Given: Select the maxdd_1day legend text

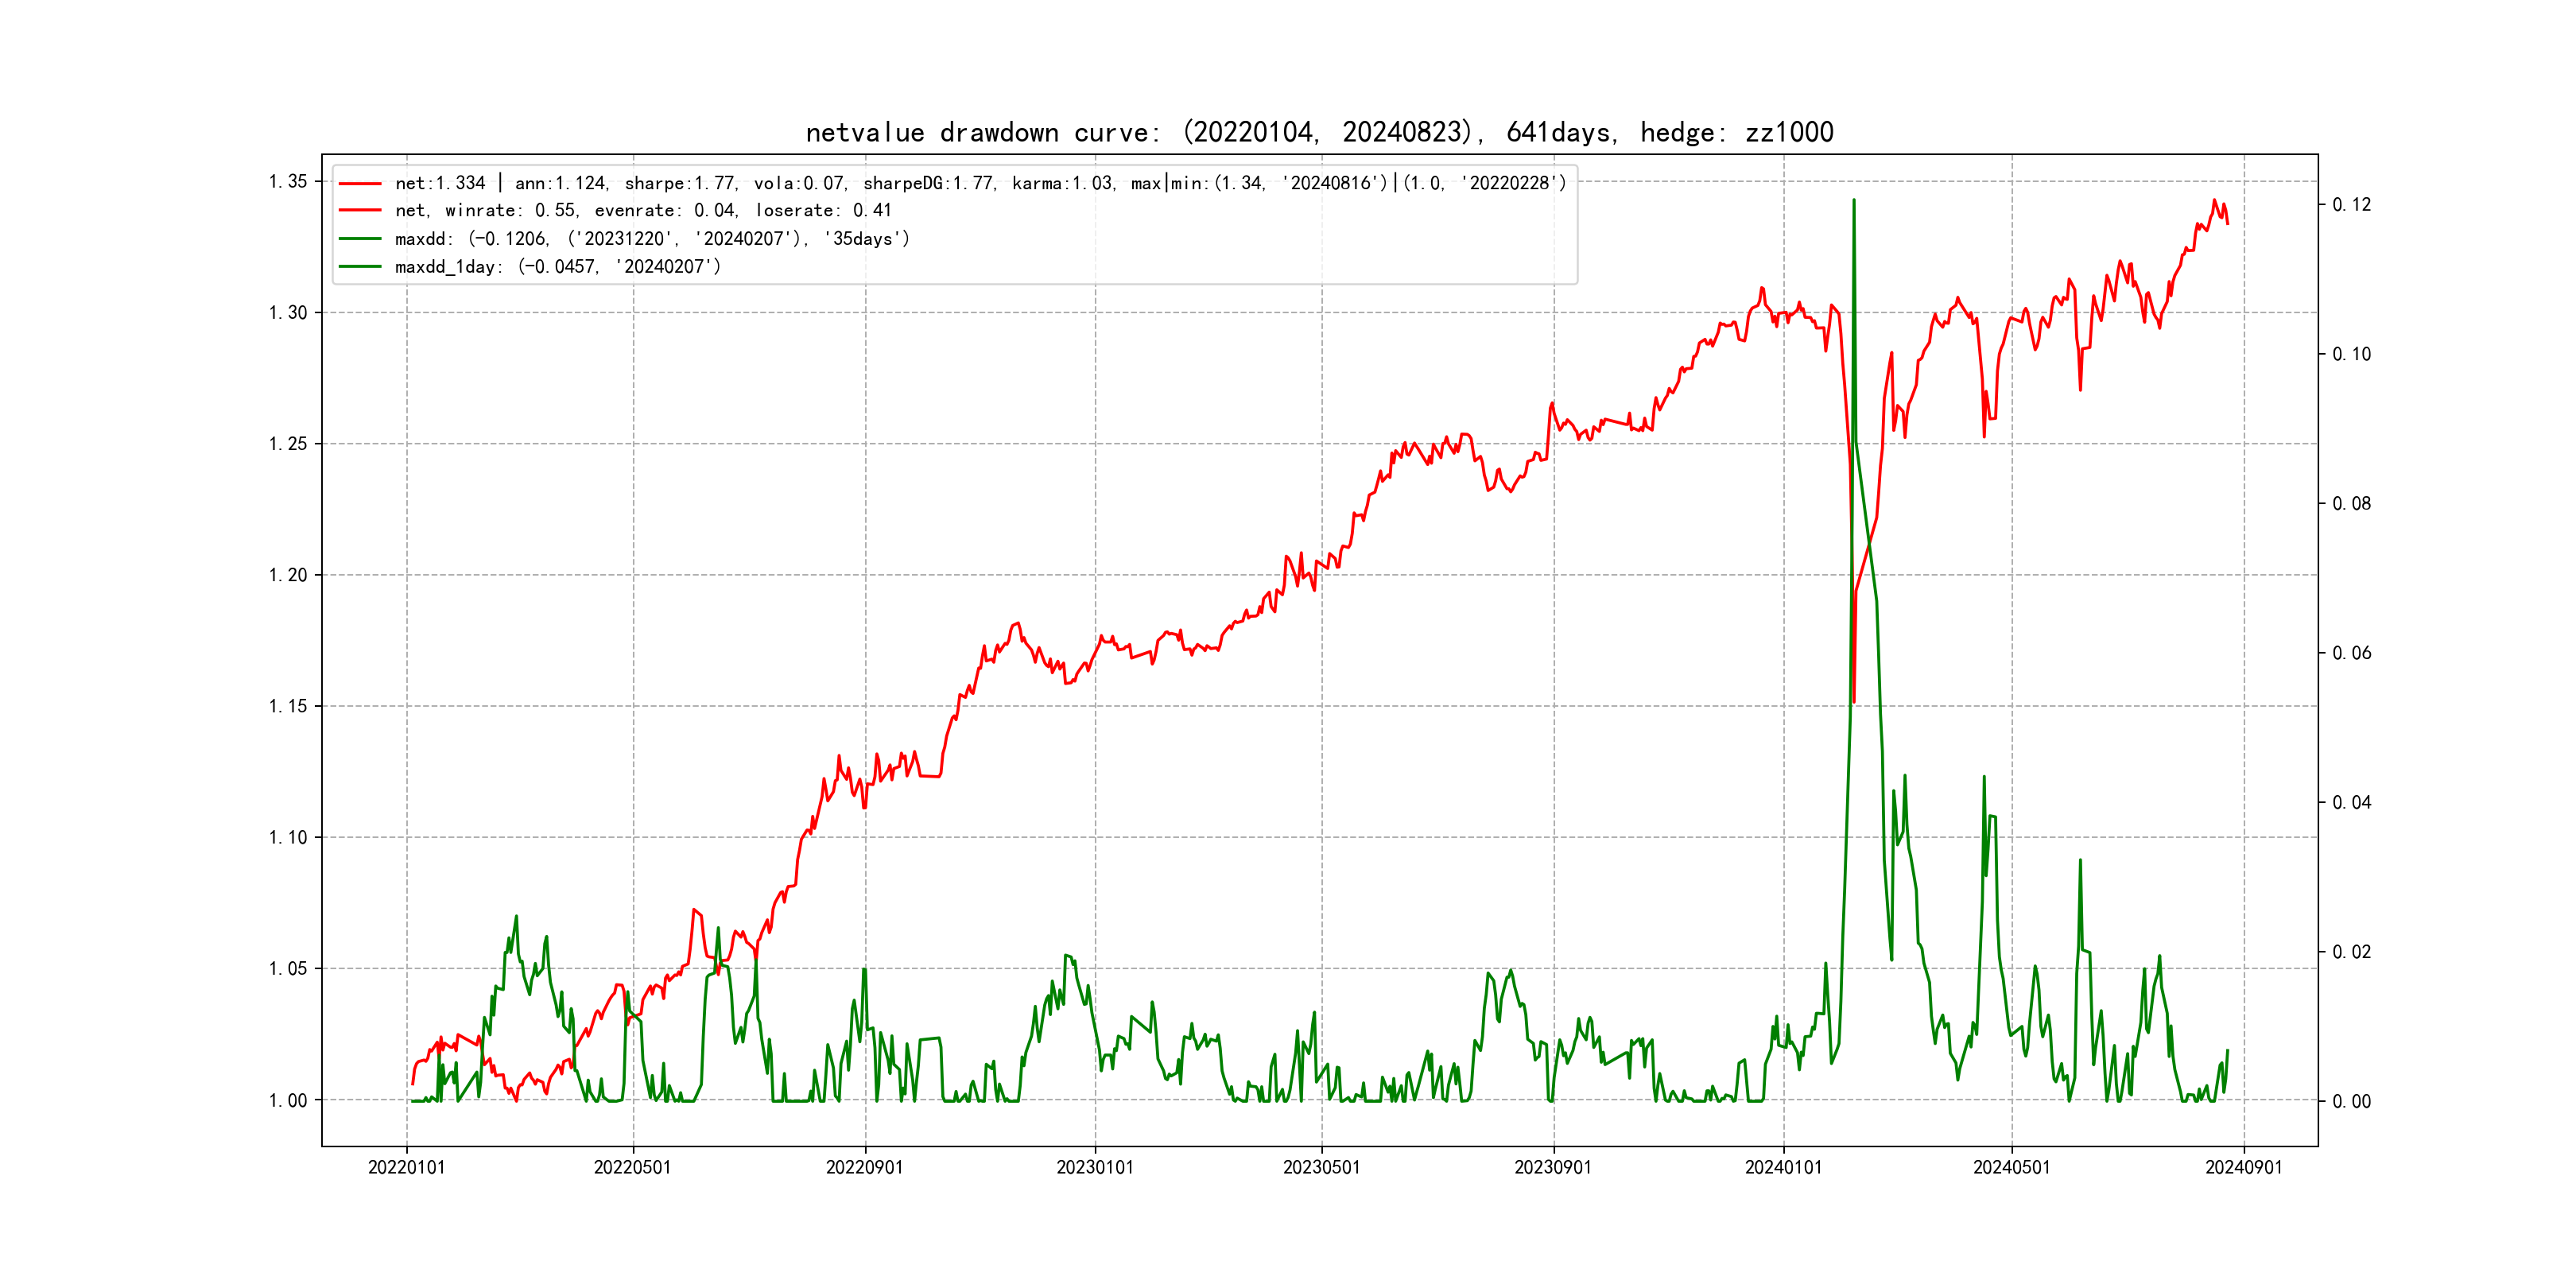Looking at the screenshot, I should click(x=557, y=267).
